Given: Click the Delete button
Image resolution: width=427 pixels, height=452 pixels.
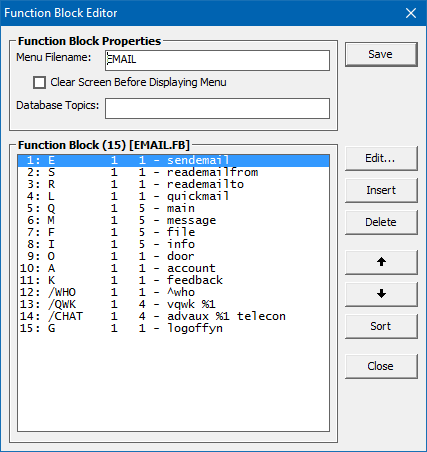Looking at the screenshot, I should tap(381, 222).
